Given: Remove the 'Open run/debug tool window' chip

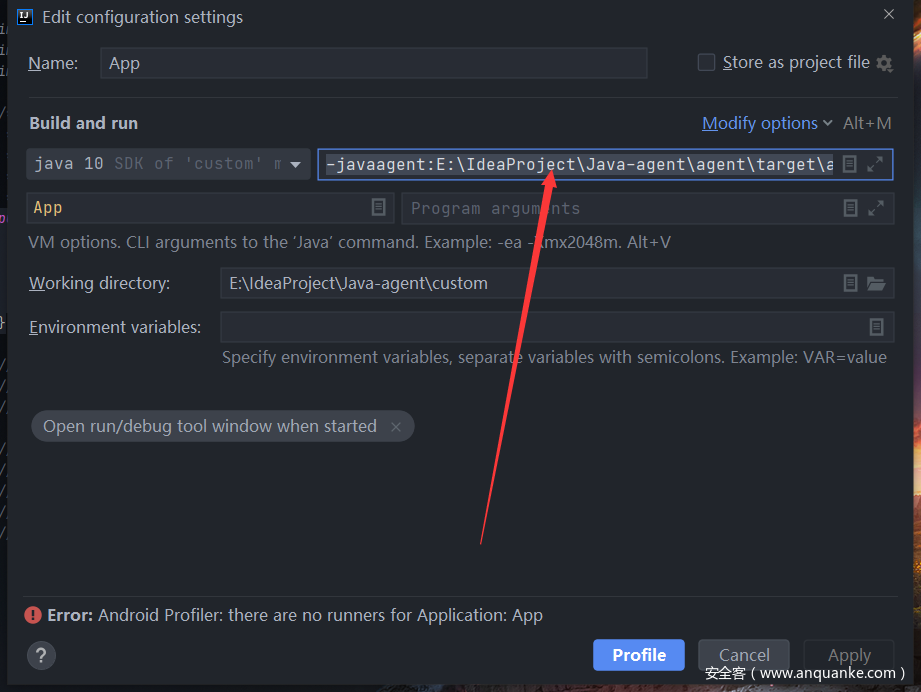Looking at the screenshot, I should [396, 427].
